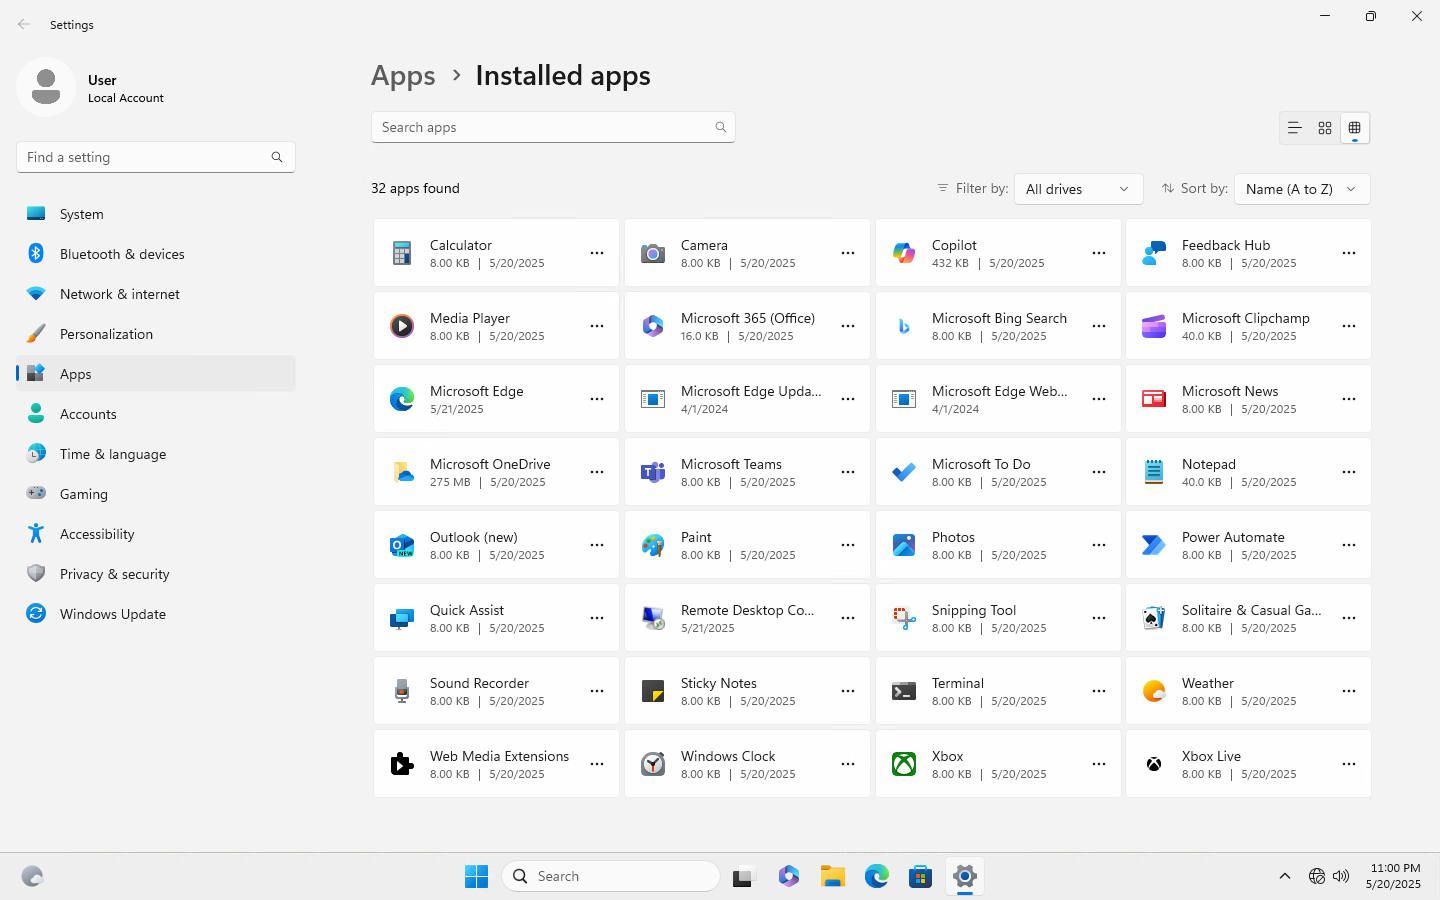Click the Snipping Tool icon

(x=904, y=618)
